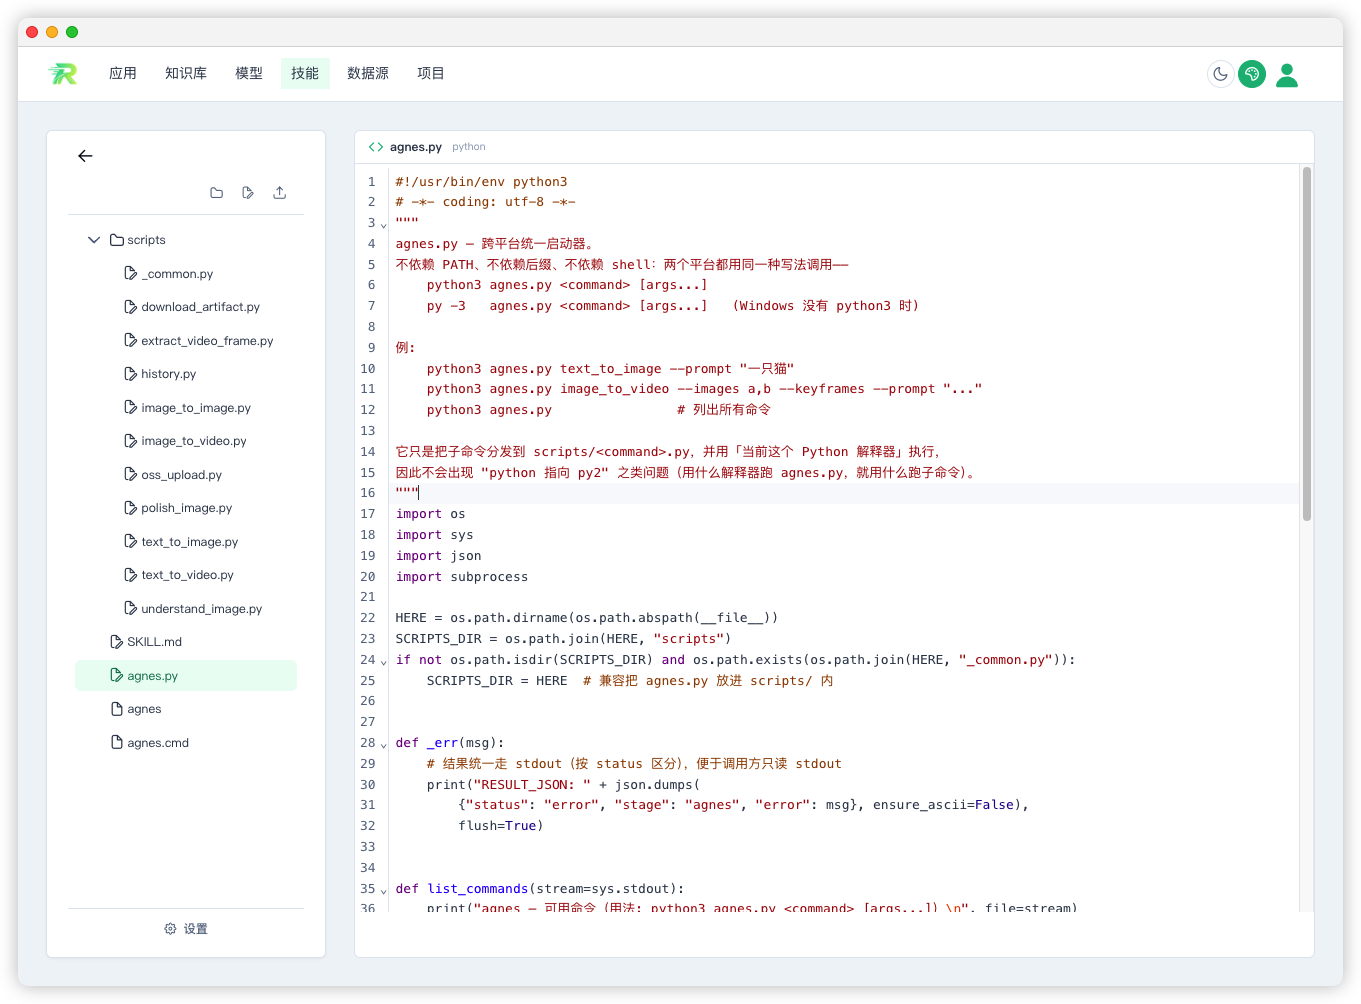
Task: Switch to 应用 tab
Action: 123,73
